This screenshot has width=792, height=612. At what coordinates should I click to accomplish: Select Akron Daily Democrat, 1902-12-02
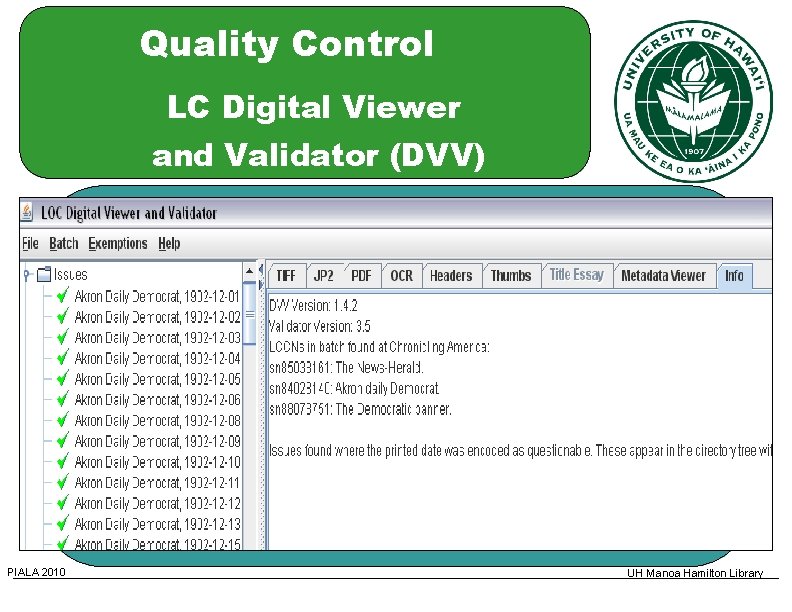tap(157, 317)
